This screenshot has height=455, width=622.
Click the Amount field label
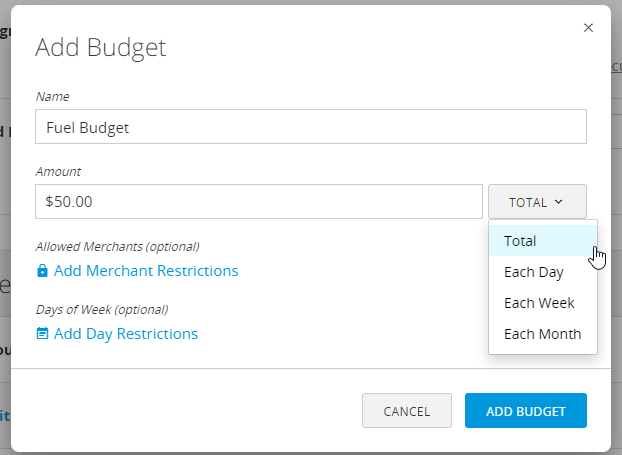[x=58, y=172]
